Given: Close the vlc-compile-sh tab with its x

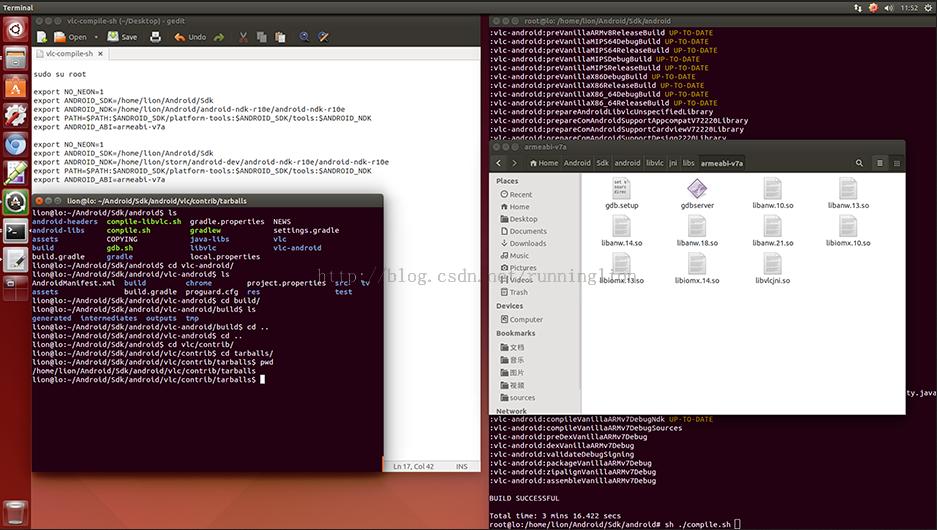Looking at the screenshot, I should tap(100, 54).
